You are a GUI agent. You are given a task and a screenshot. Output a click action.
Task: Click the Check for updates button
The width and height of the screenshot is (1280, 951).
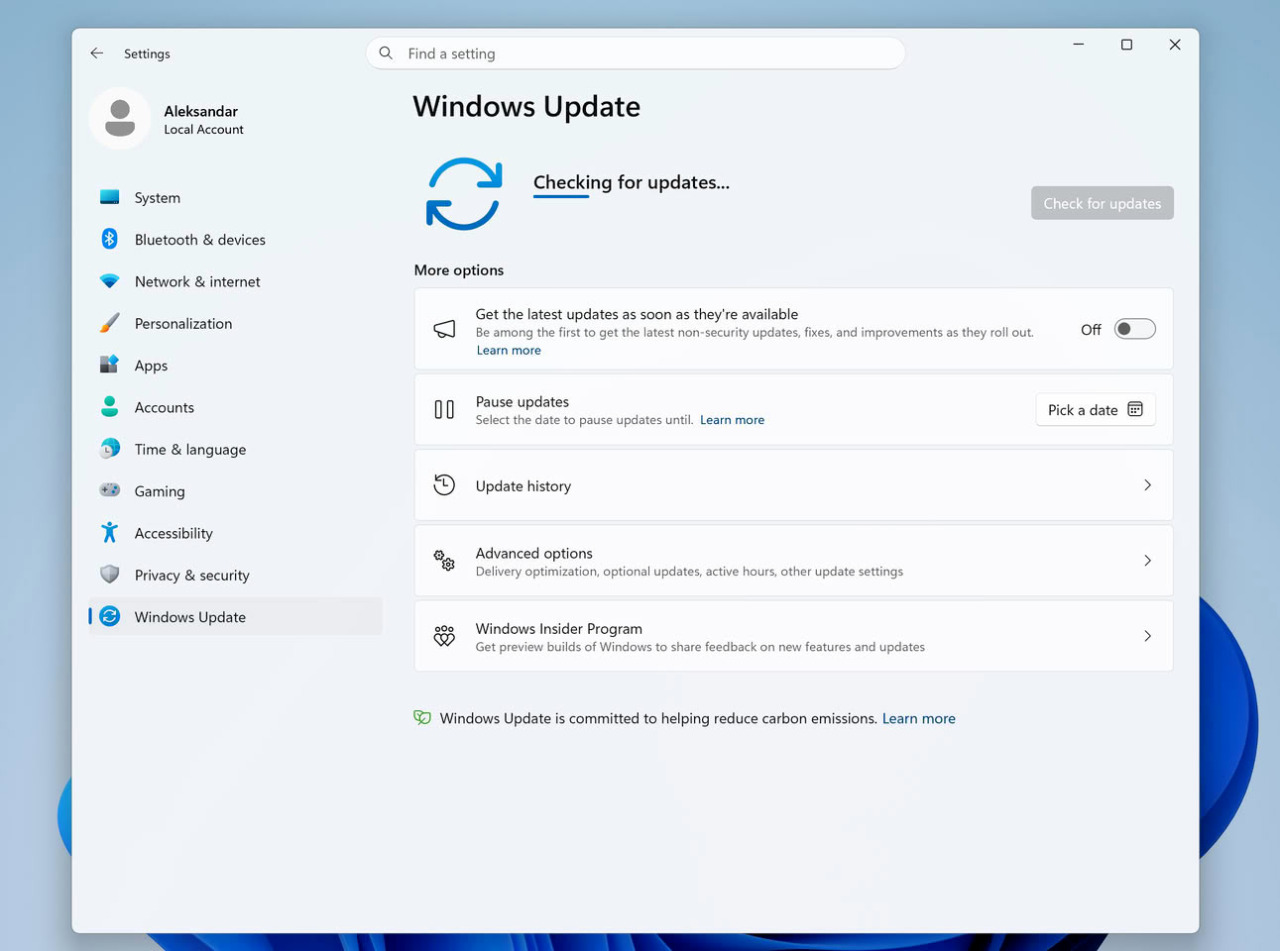pyautogui.click(x=1102, y=203)
